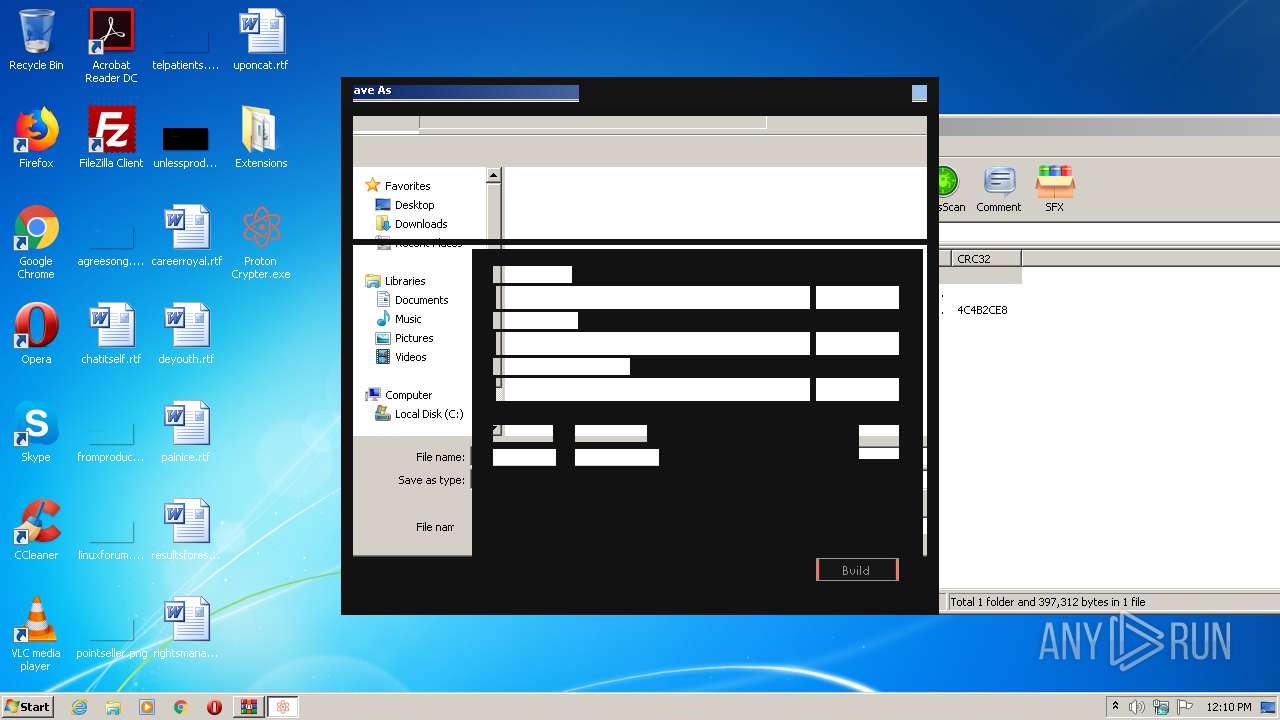Switch to Proton Crypter taskbar button
This screenshot has width=1280, height=720.
[283, 707]
